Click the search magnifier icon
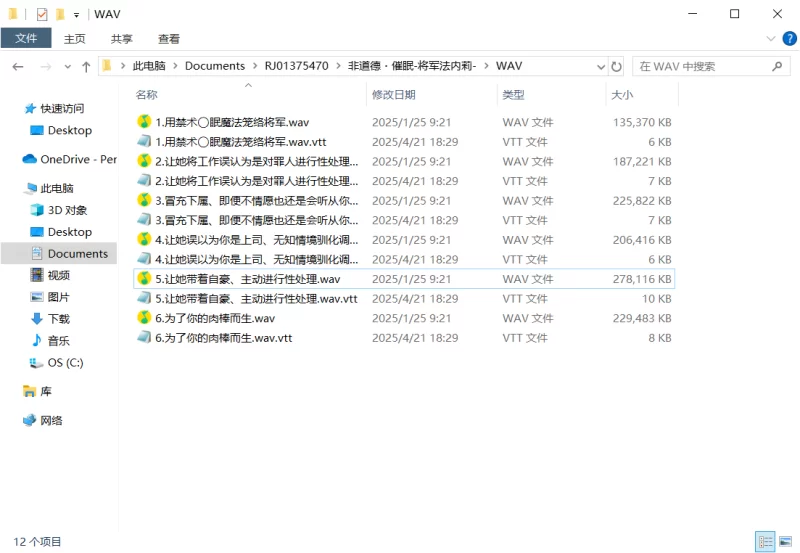 point(777,66)
